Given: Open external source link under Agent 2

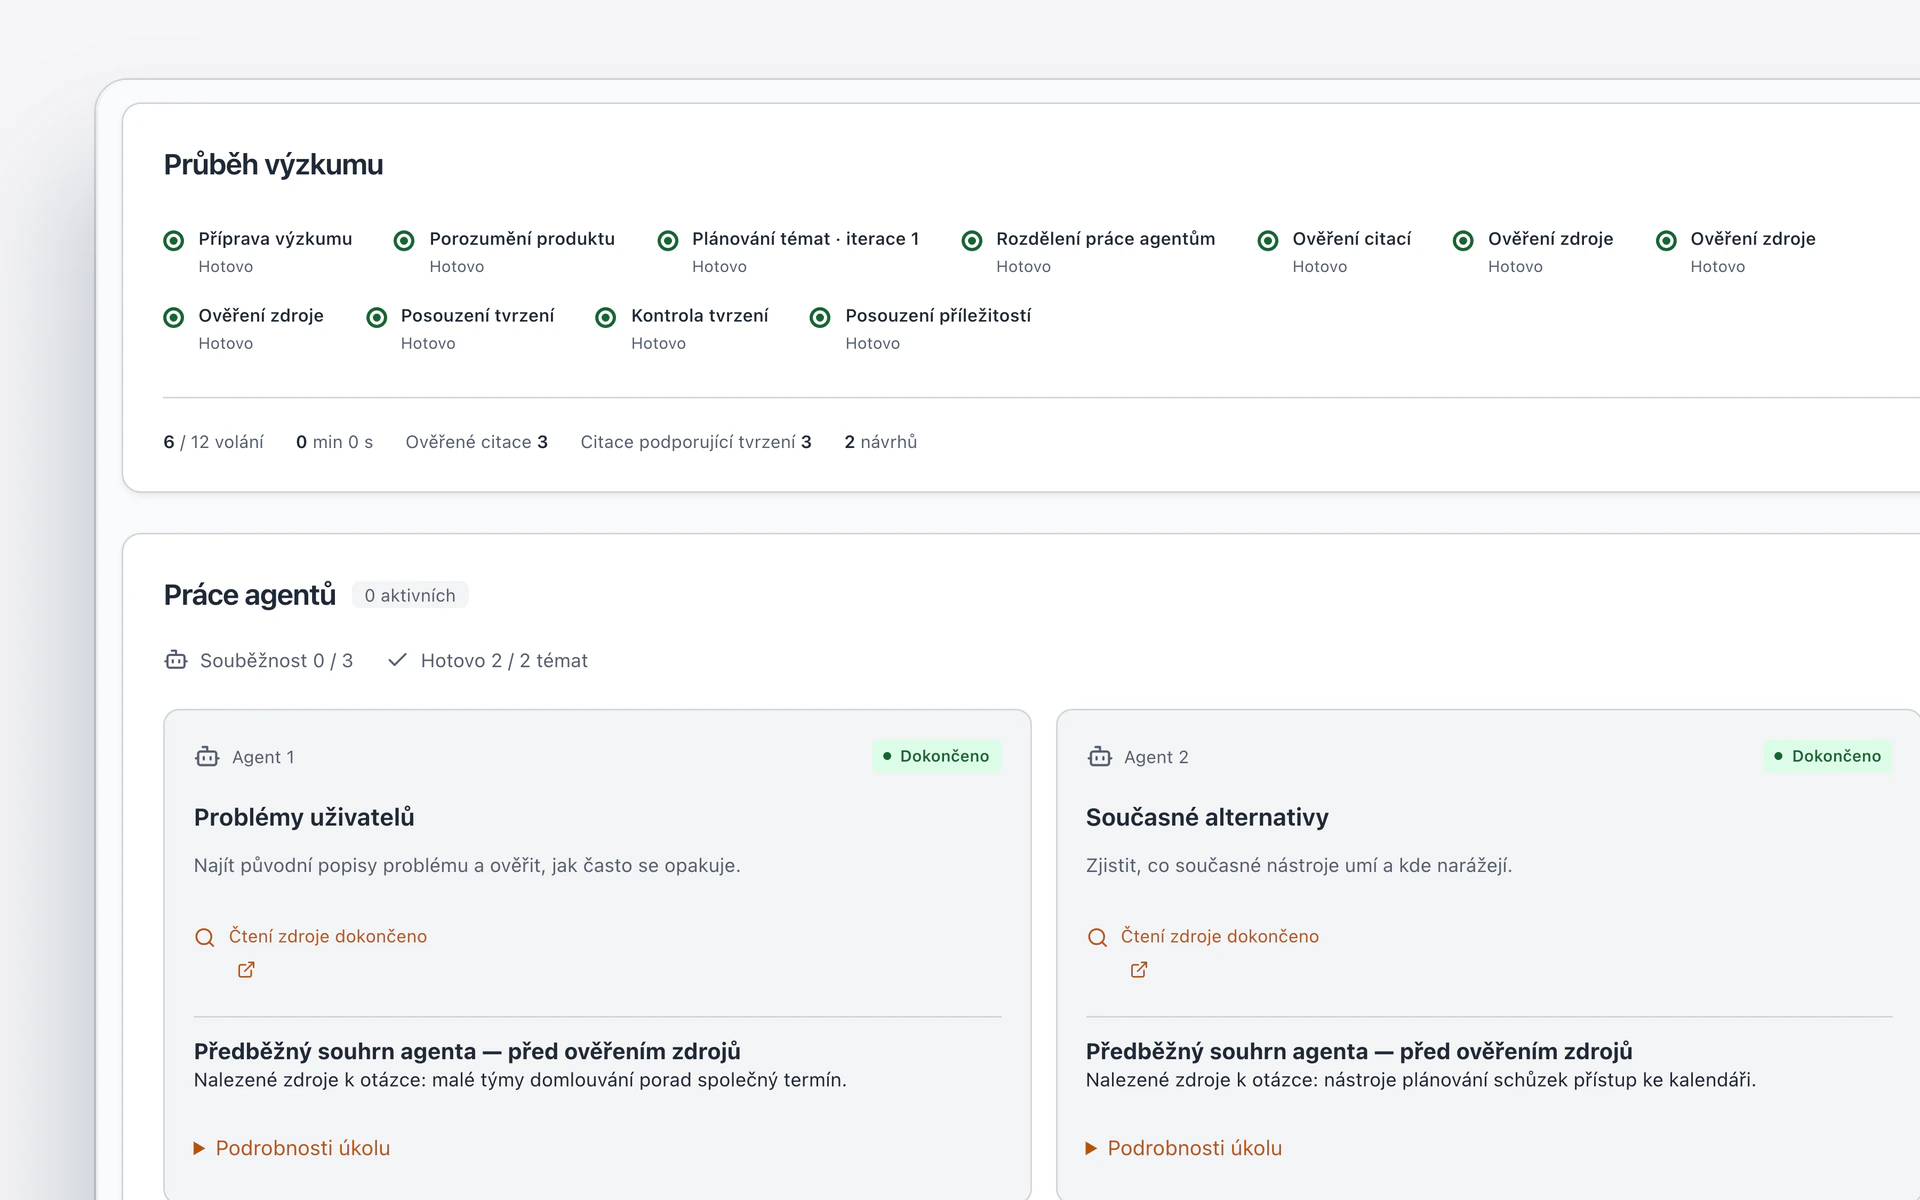Looking at the screenshot, I should 1138,970.
